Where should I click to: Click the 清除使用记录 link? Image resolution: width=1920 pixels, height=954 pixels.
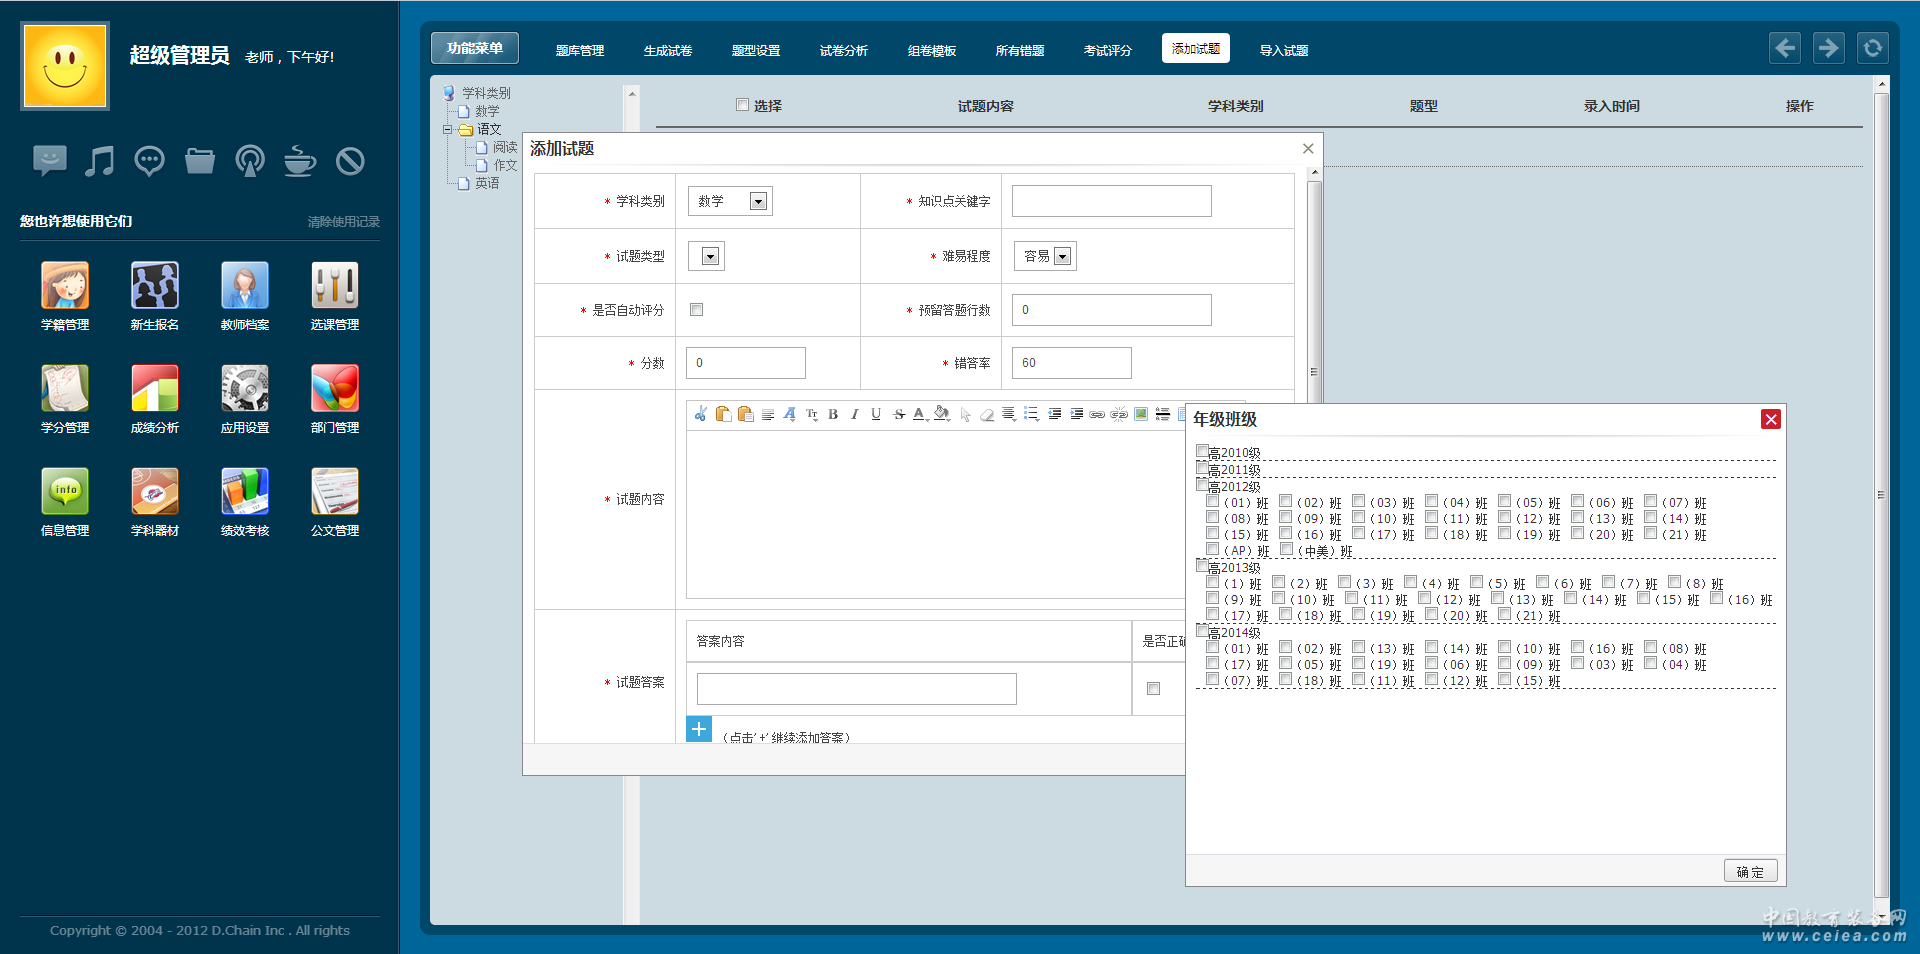pos(343,222)
